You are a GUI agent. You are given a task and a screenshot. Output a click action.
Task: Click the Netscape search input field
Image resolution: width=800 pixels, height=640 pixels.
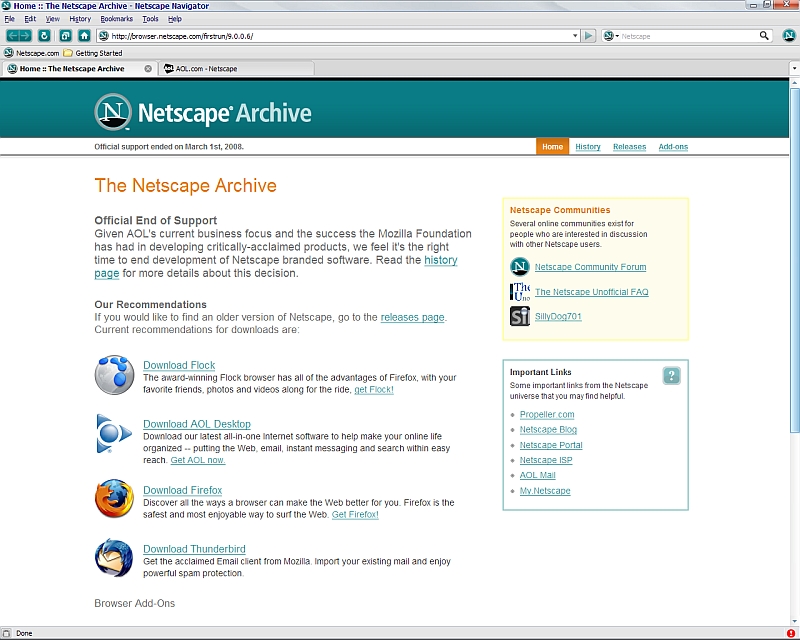(689, 36)
